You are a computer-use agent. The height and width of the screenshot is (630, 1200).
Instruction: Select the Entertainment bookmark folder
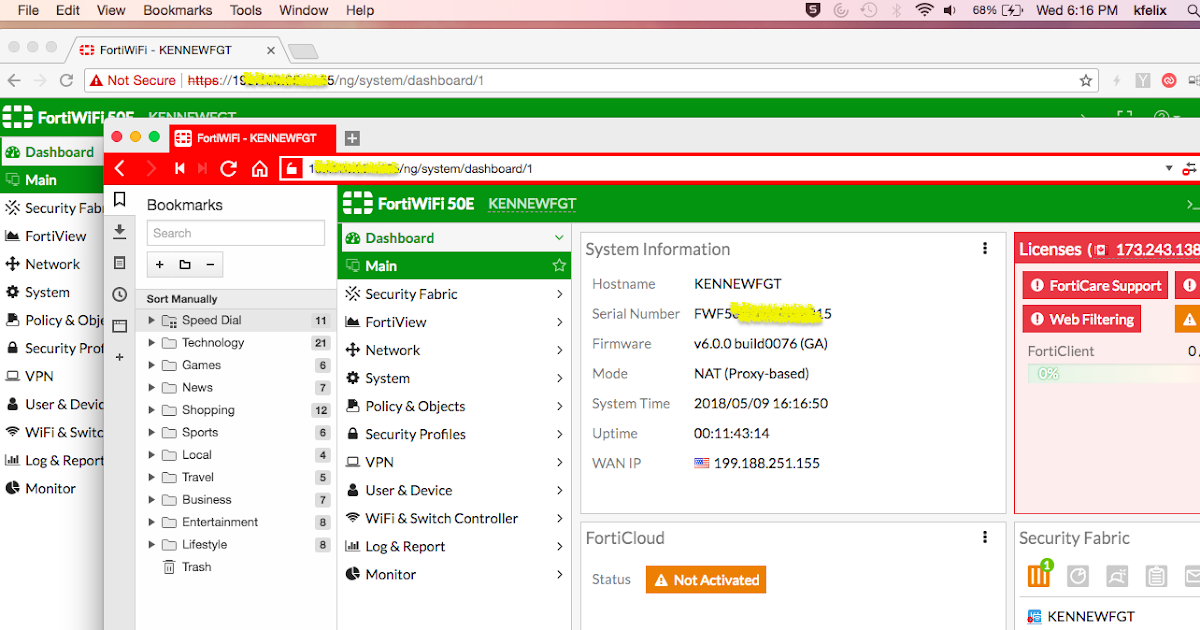tap(220, 522)
